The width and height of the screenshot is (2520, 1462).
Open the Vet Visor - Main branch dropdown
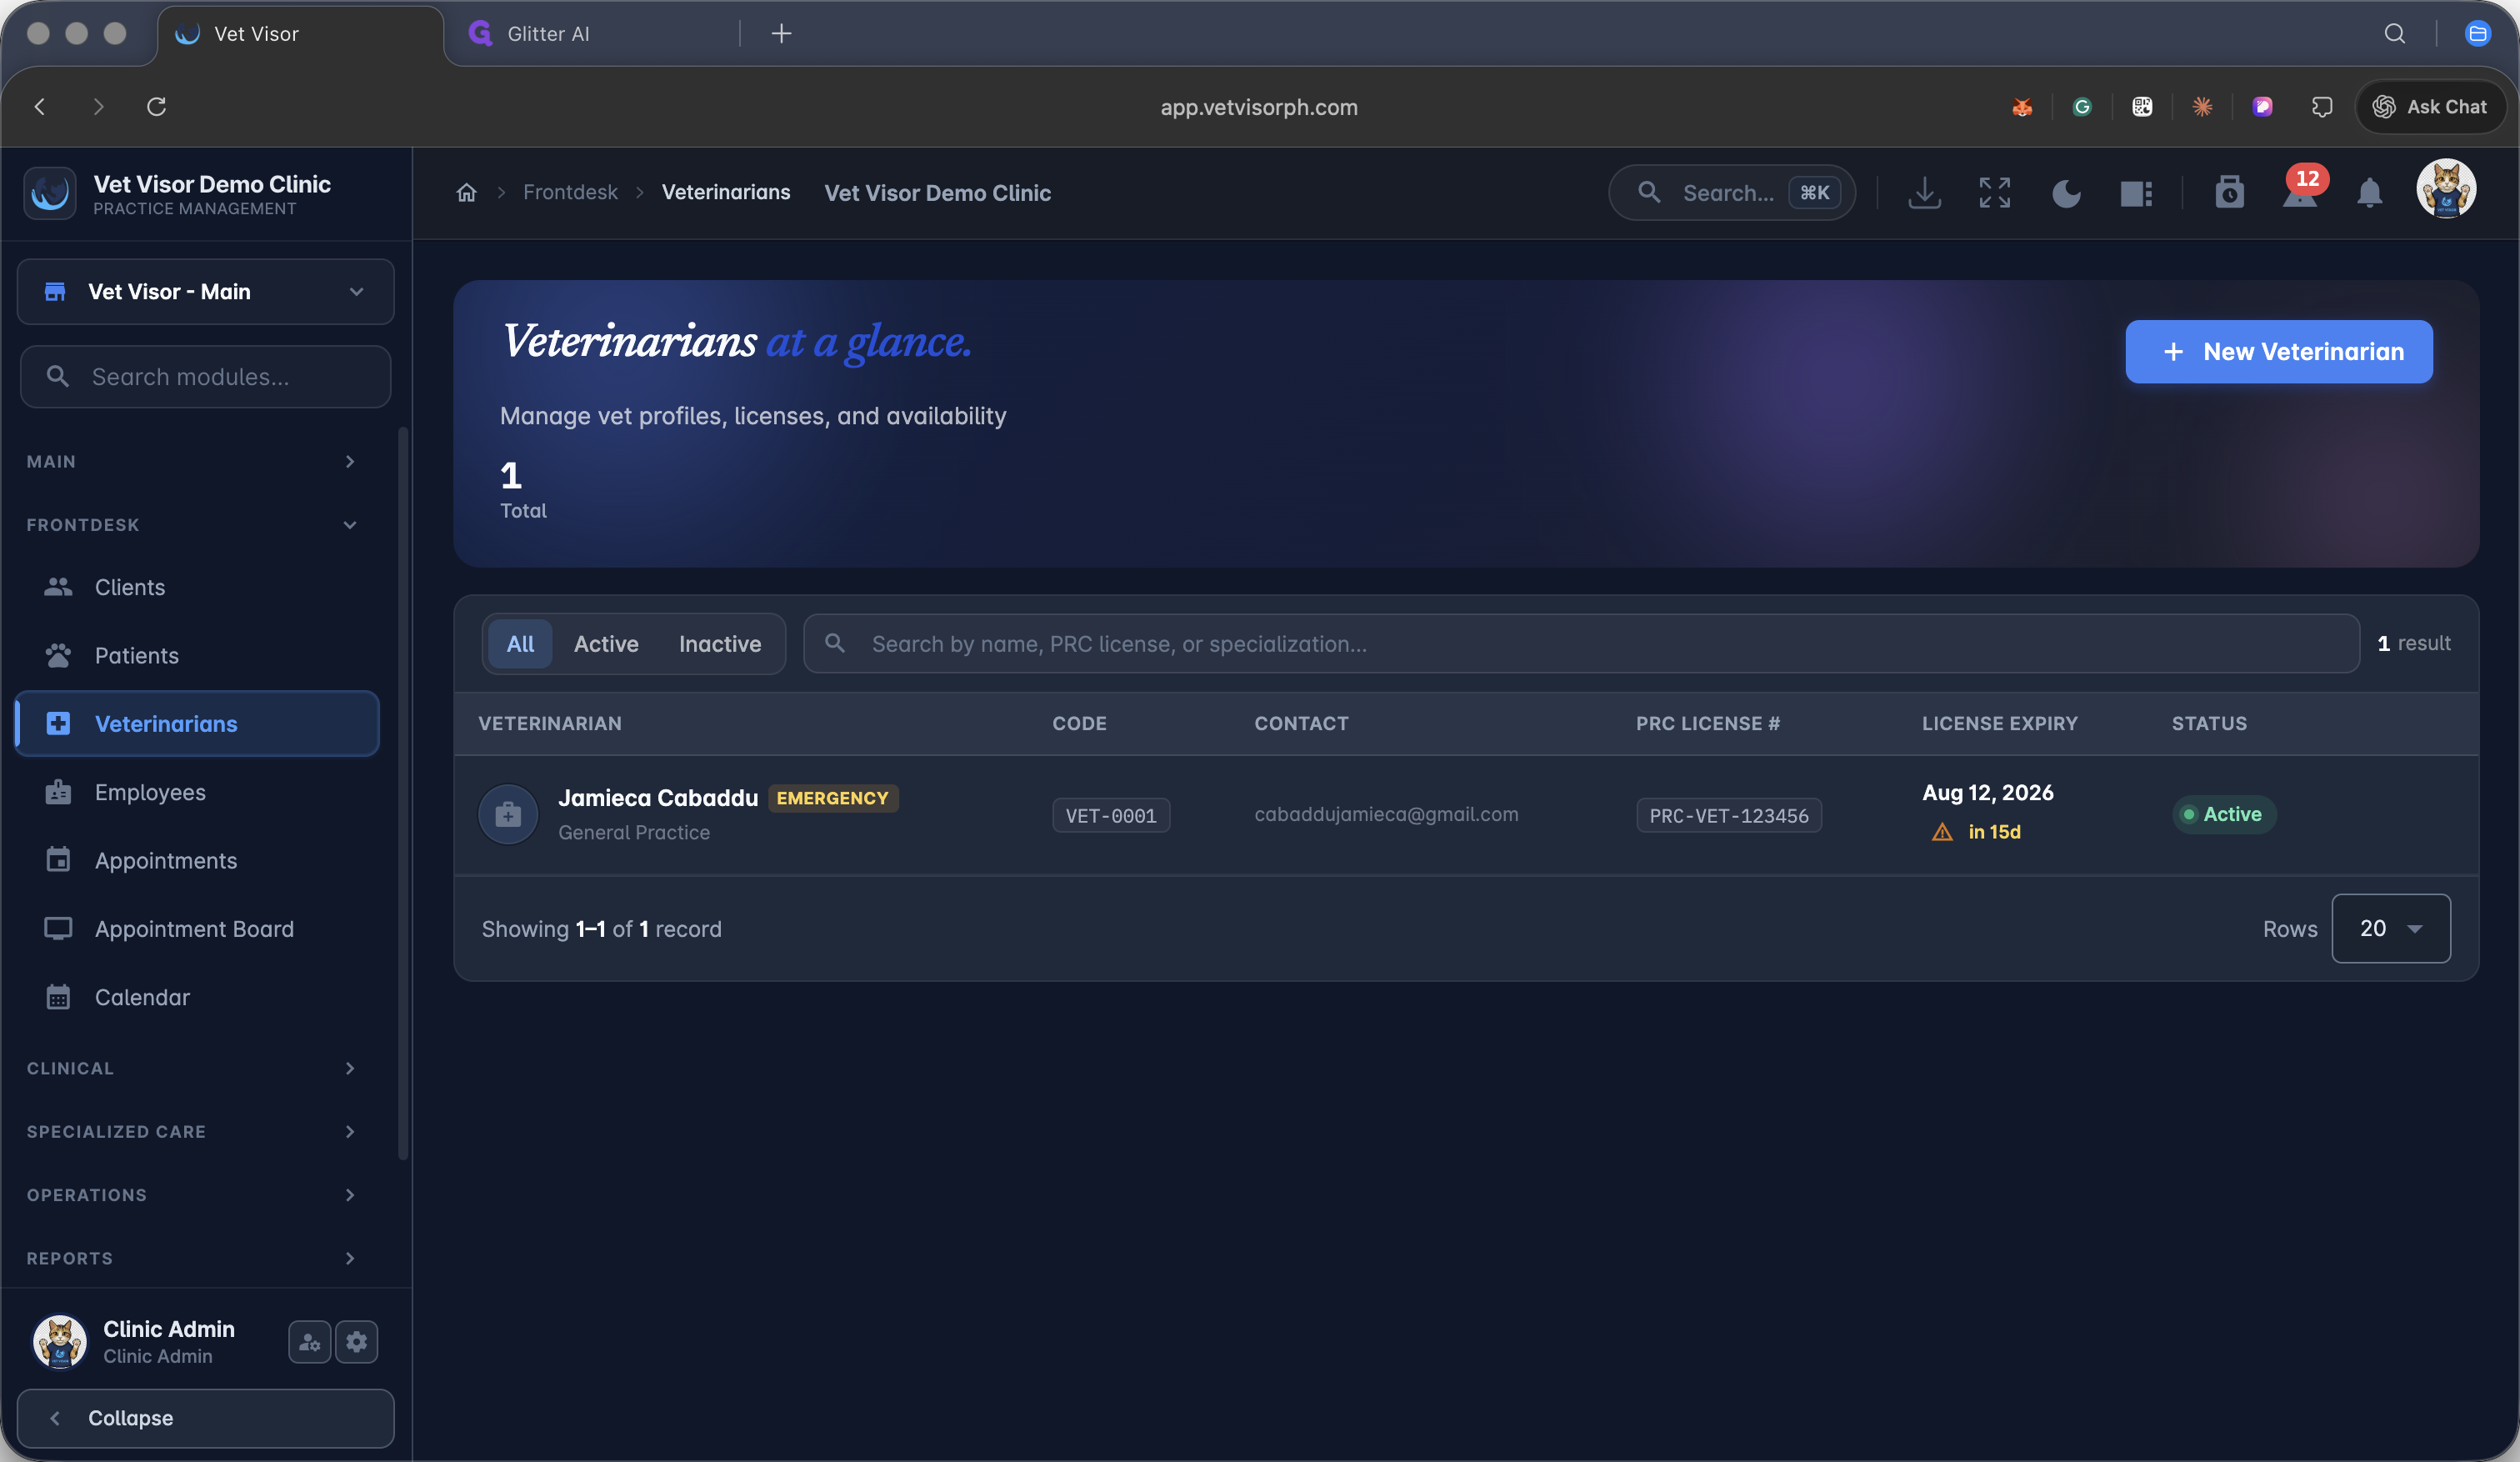click(x=205, y=291)
